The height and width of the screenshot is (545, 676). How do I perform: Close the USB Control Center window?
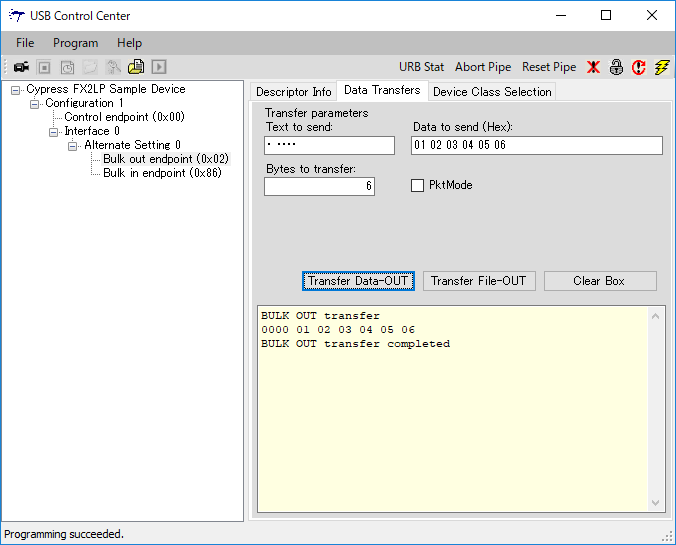pos(651,16)
